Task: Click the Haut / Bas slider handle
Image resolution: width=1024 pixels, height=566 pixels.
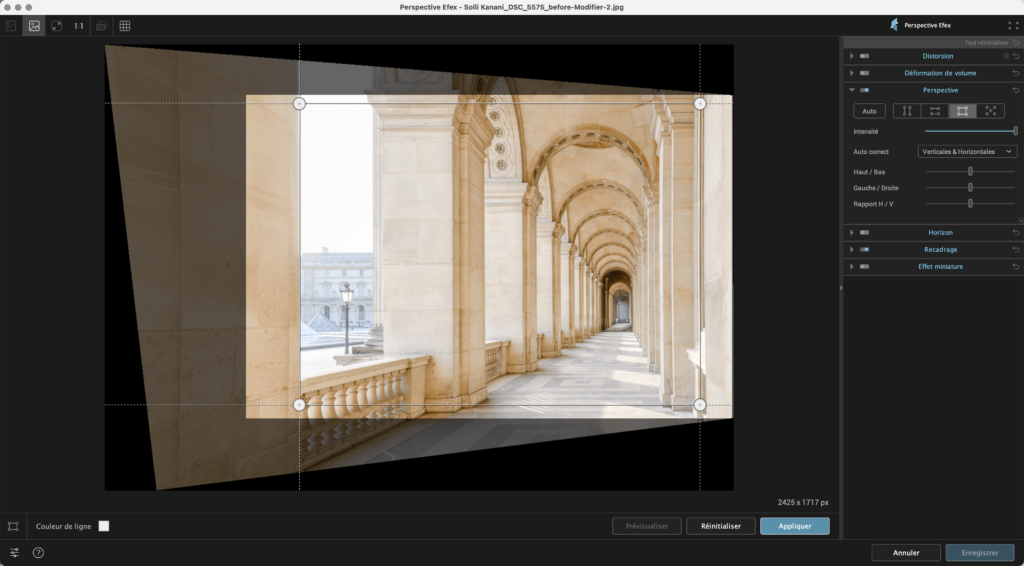Action: click(970, 172)
